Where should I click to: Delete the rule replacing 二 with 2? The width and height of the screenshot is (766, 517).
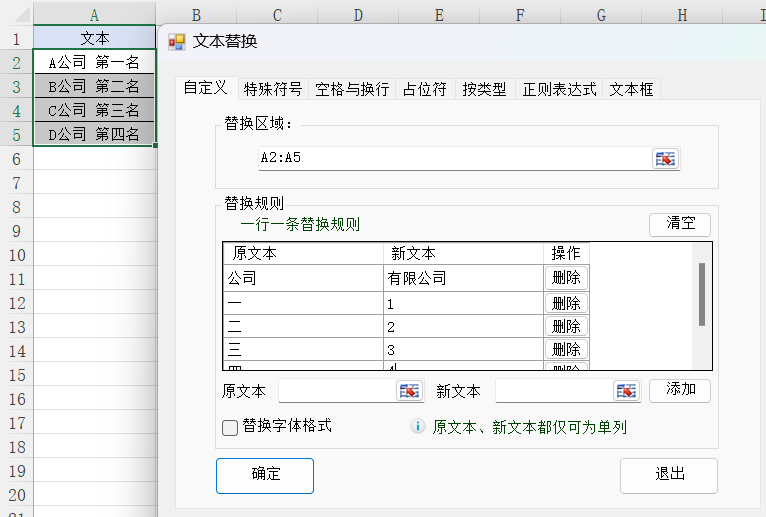click(x=566, y=327)
